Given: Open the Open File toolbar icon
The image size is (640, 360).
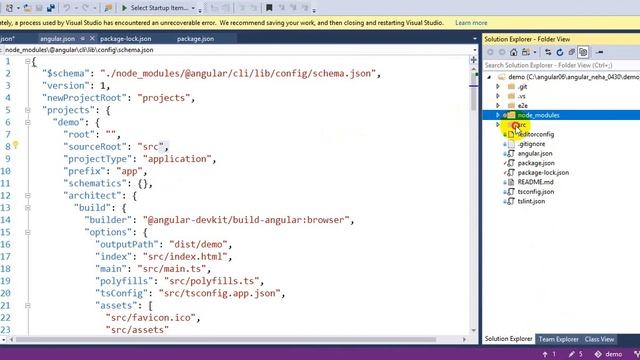Looking at the screenshot, I should click(x=27, y=8).
